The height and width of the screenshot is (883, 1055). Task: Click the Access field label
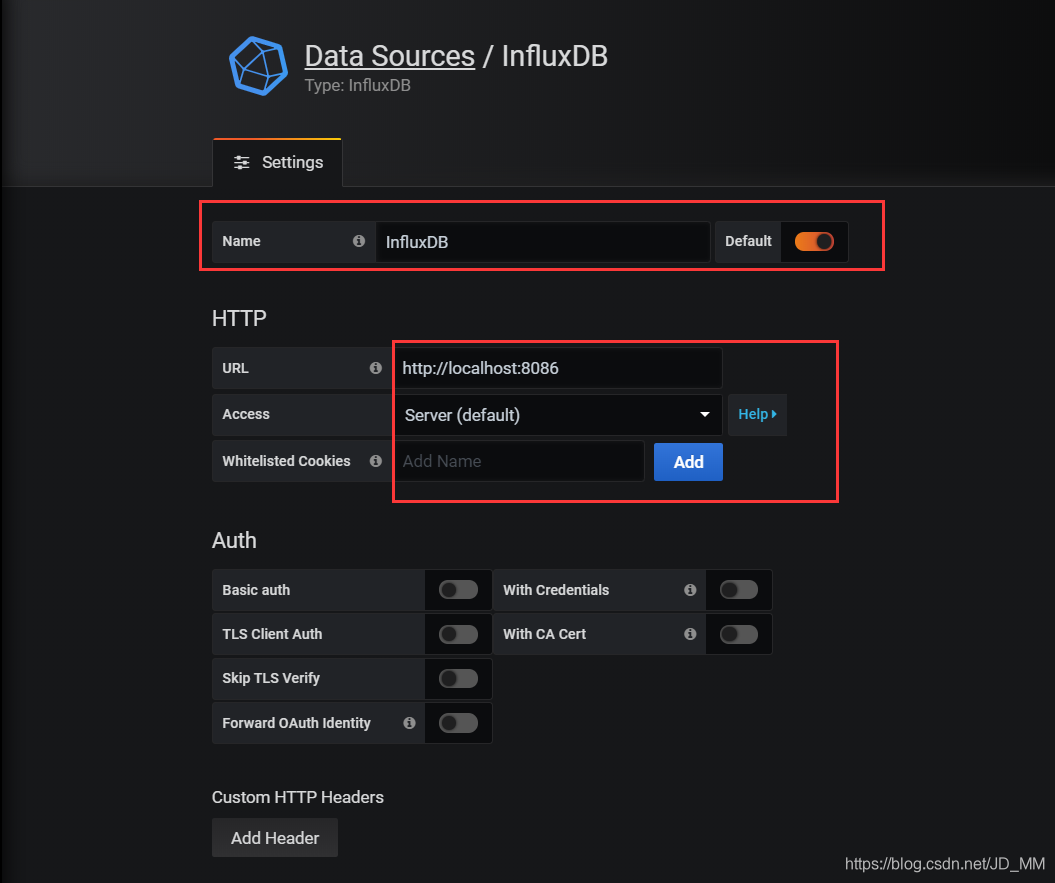(246, 415)
